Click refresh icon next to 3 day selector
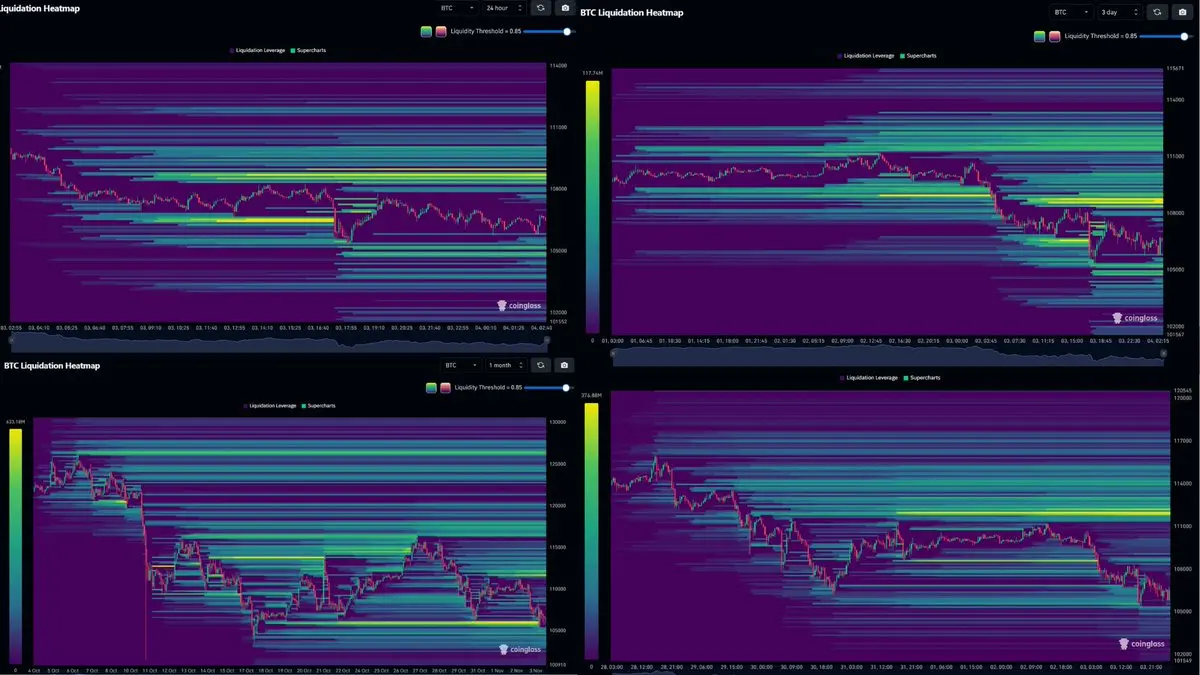Screen dimensions: 1200x675 pos(1157,12)
